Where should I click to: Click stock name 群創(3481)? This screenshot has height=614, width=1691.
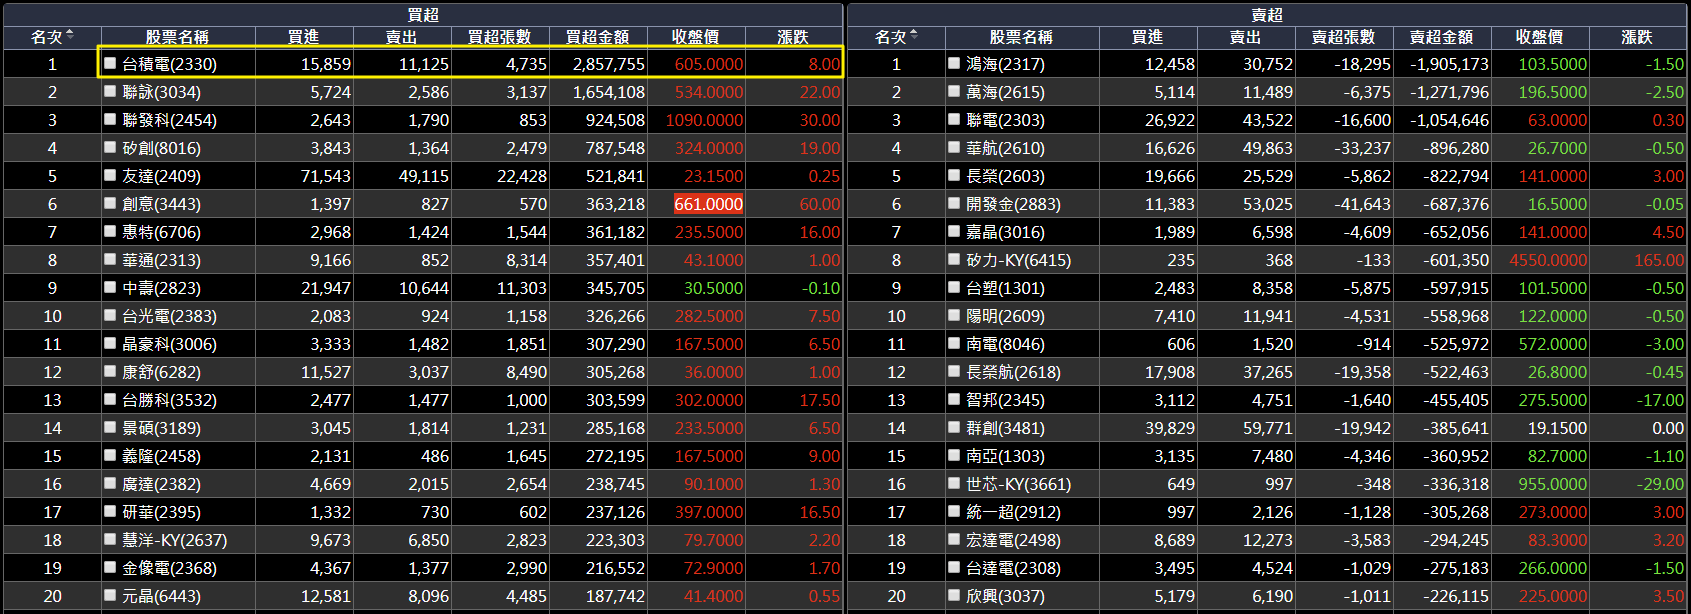[x=1005, y=428]
